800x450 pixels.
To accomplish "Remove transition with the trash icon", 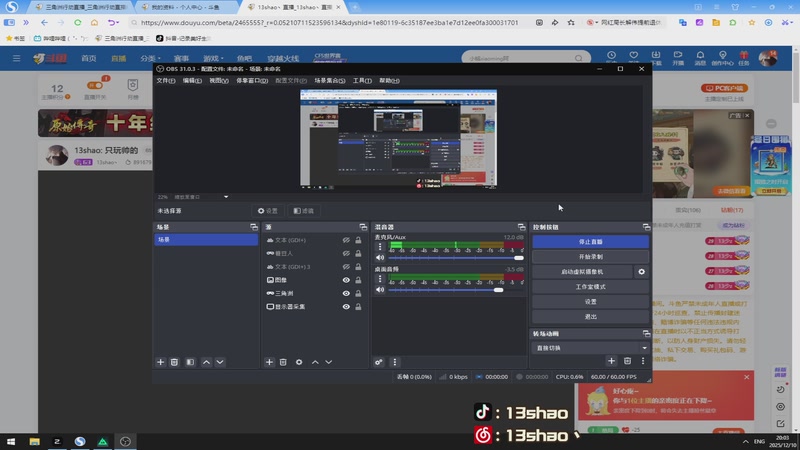I will coord(628,361).
